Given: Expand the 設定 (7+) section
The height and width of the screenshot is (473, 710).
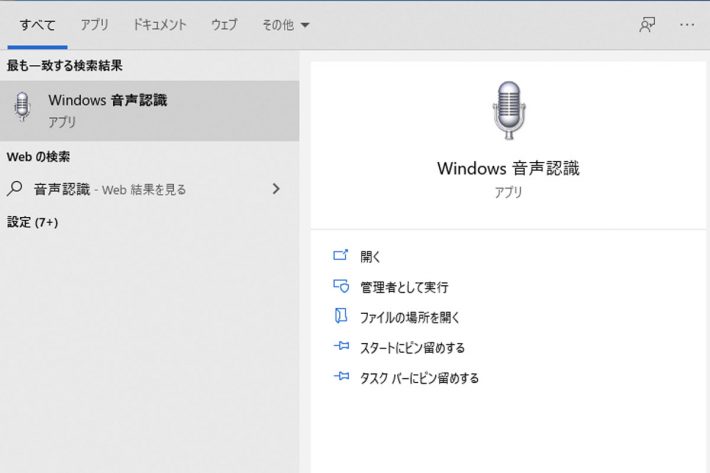Looking at the screenshot, I should tap(33, 222).
